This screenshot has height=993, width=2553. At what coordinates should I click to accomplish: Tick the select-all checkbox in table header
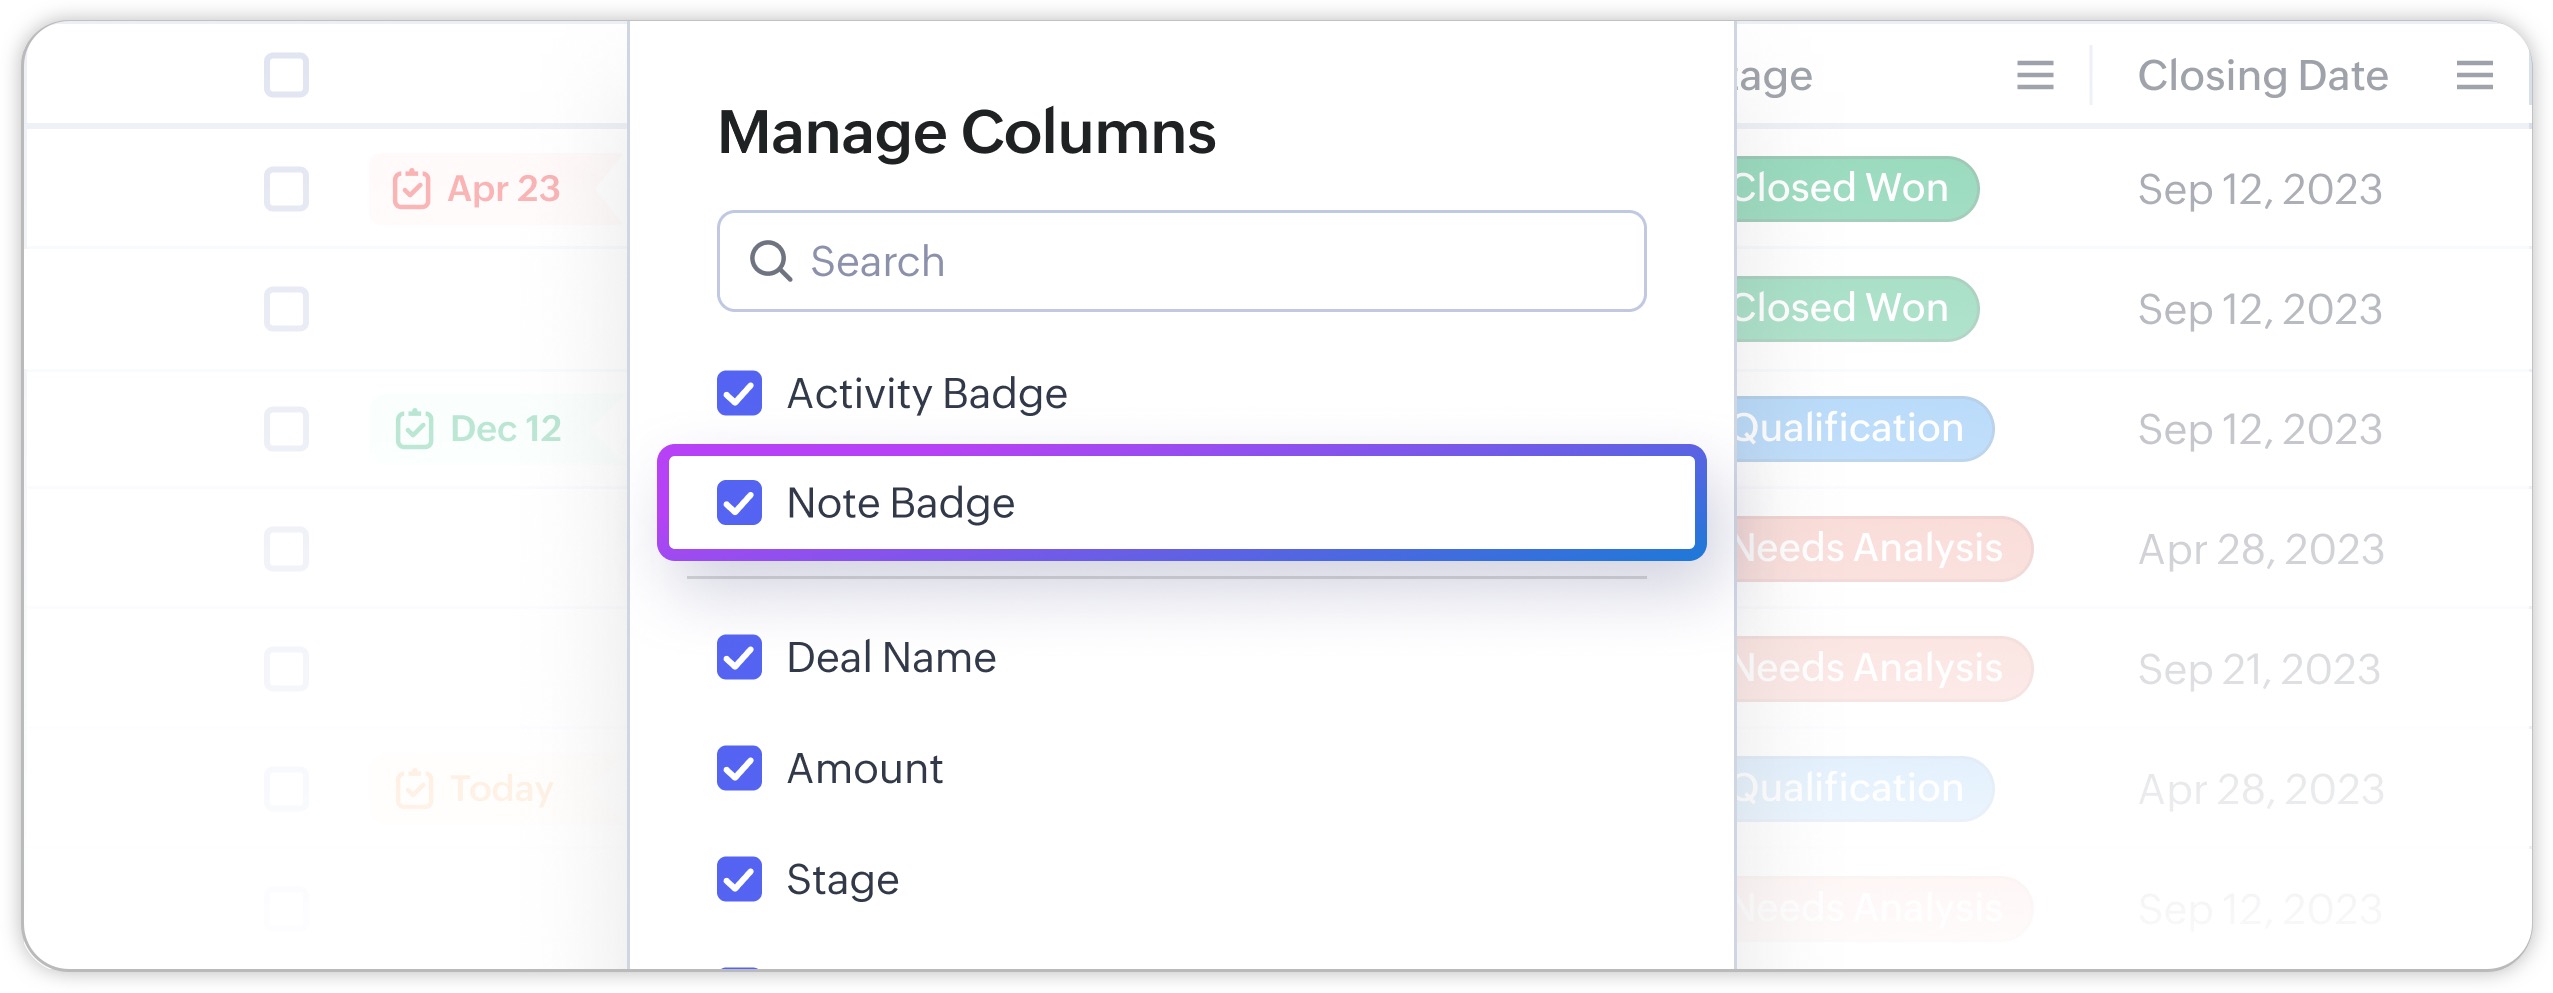tap(286, 76)
